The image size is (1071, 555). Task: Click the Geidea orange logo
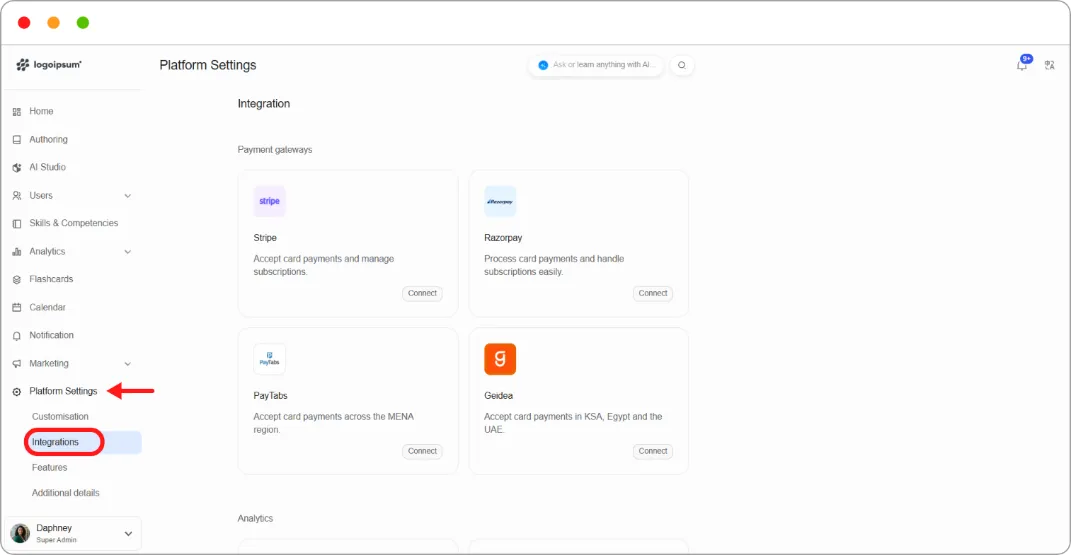500,358
